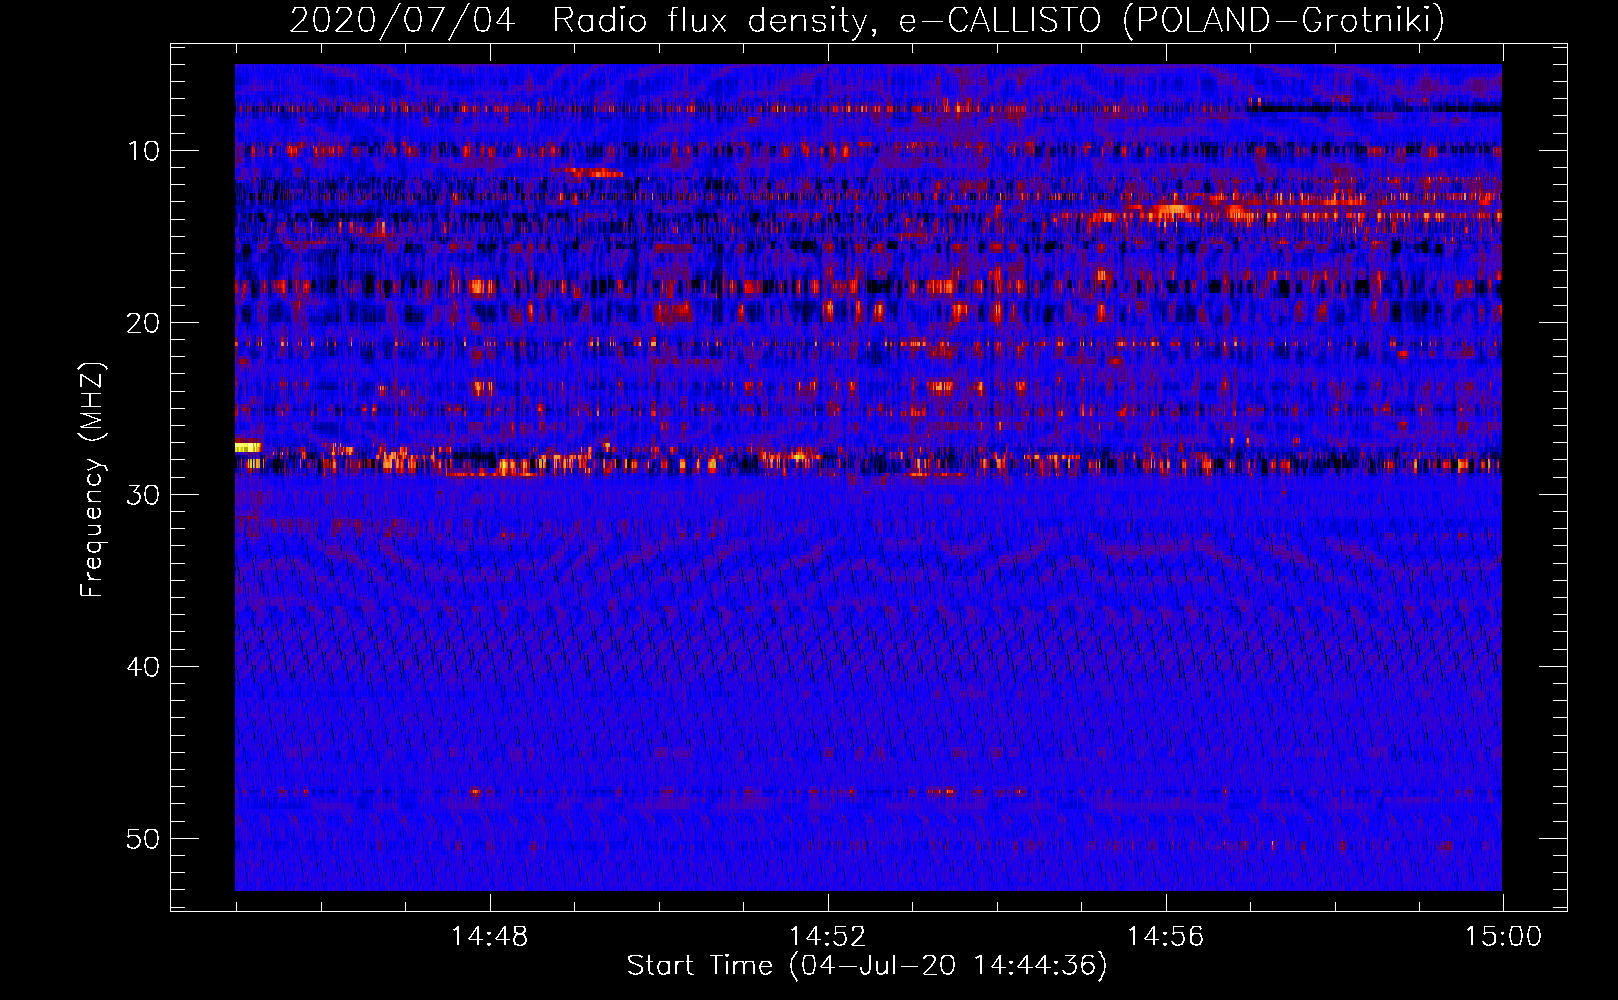
Task: Click the time tick label '15:00'
Action: point(1503,937)
